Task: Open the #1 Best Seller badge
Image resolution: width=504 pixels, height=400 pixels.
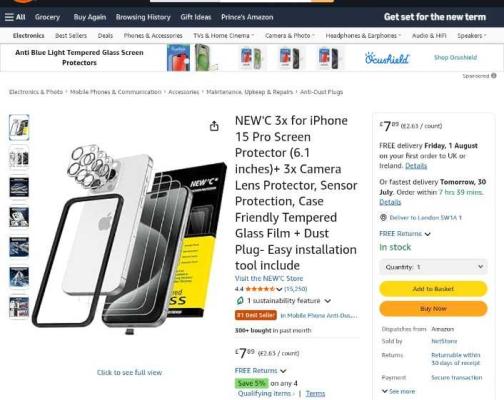Action: tap(256, 315)
